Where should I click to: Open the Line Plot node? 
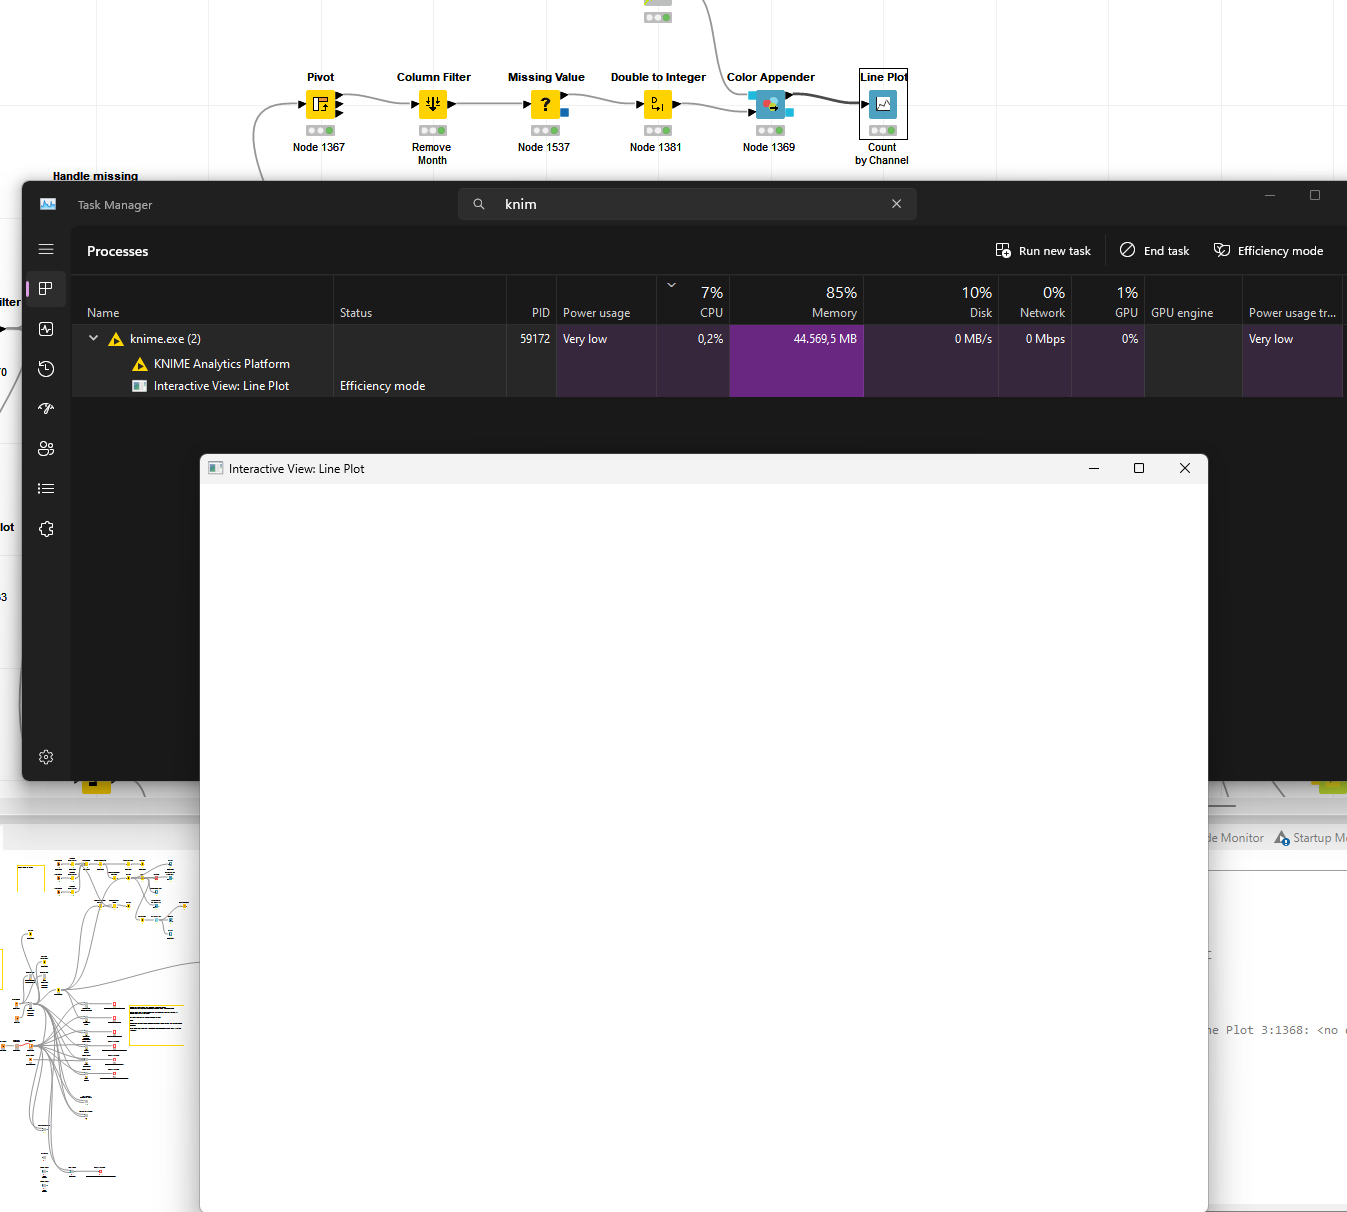click(x=883, y=103)
